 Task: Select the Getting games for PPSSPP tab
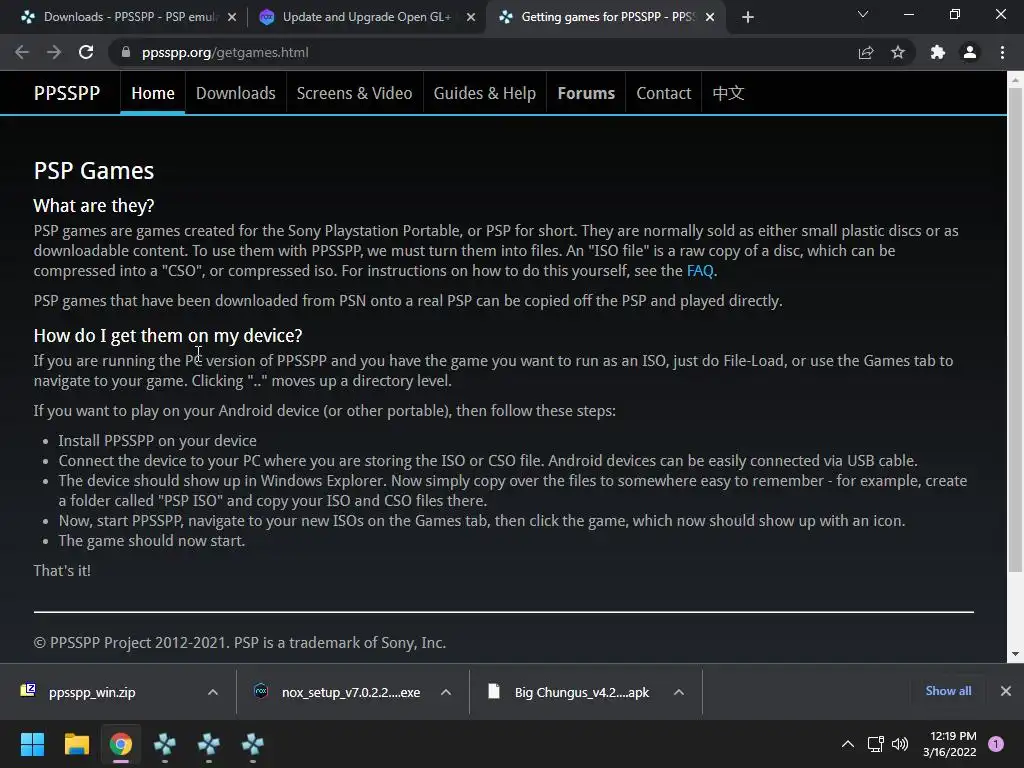[606, 17]
